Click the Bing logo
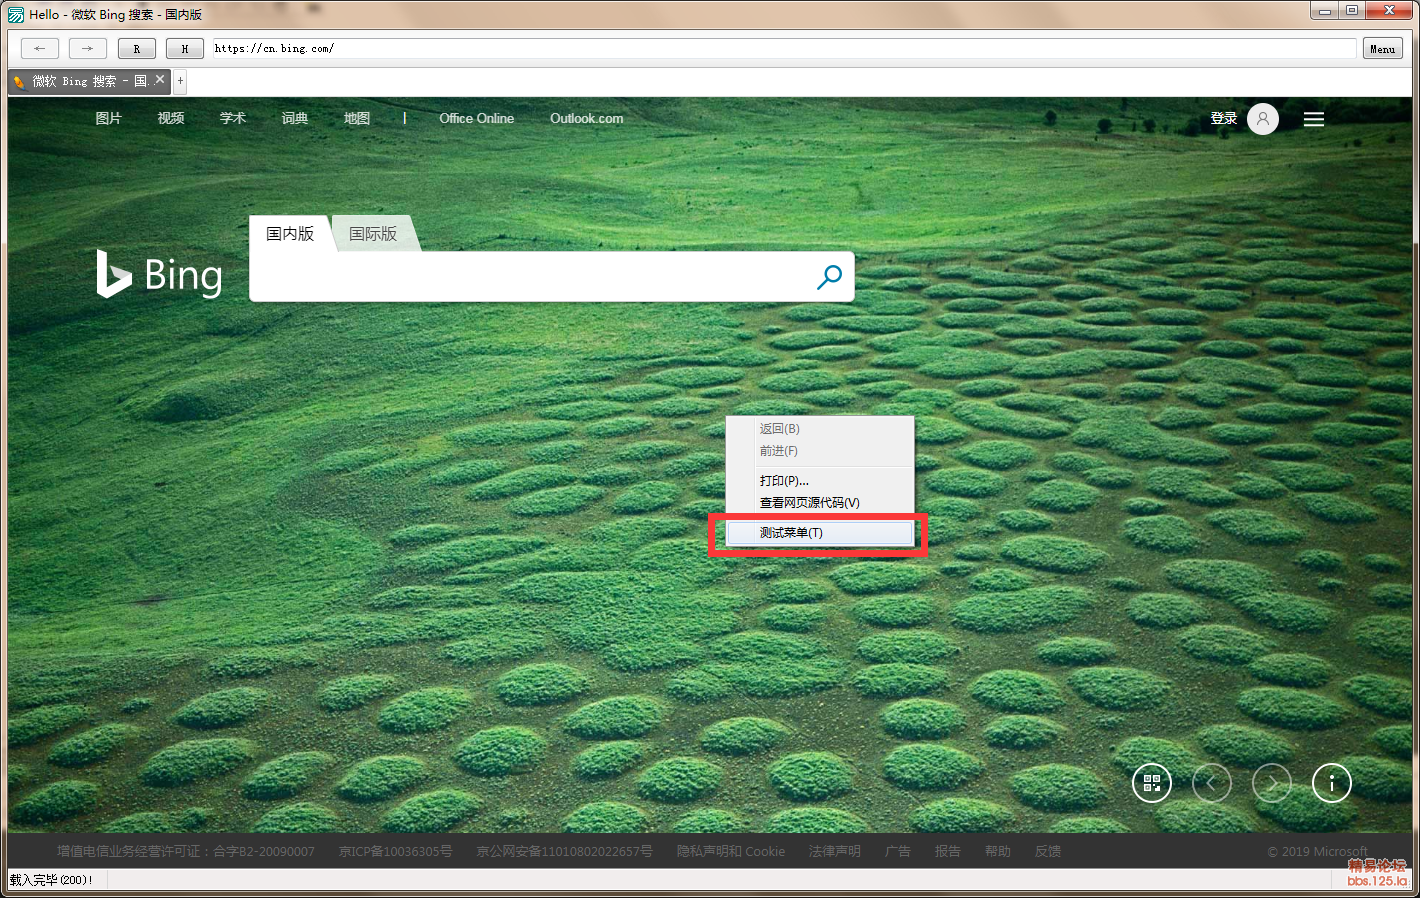The image size is (1420, 898). [x=160, y=274]
